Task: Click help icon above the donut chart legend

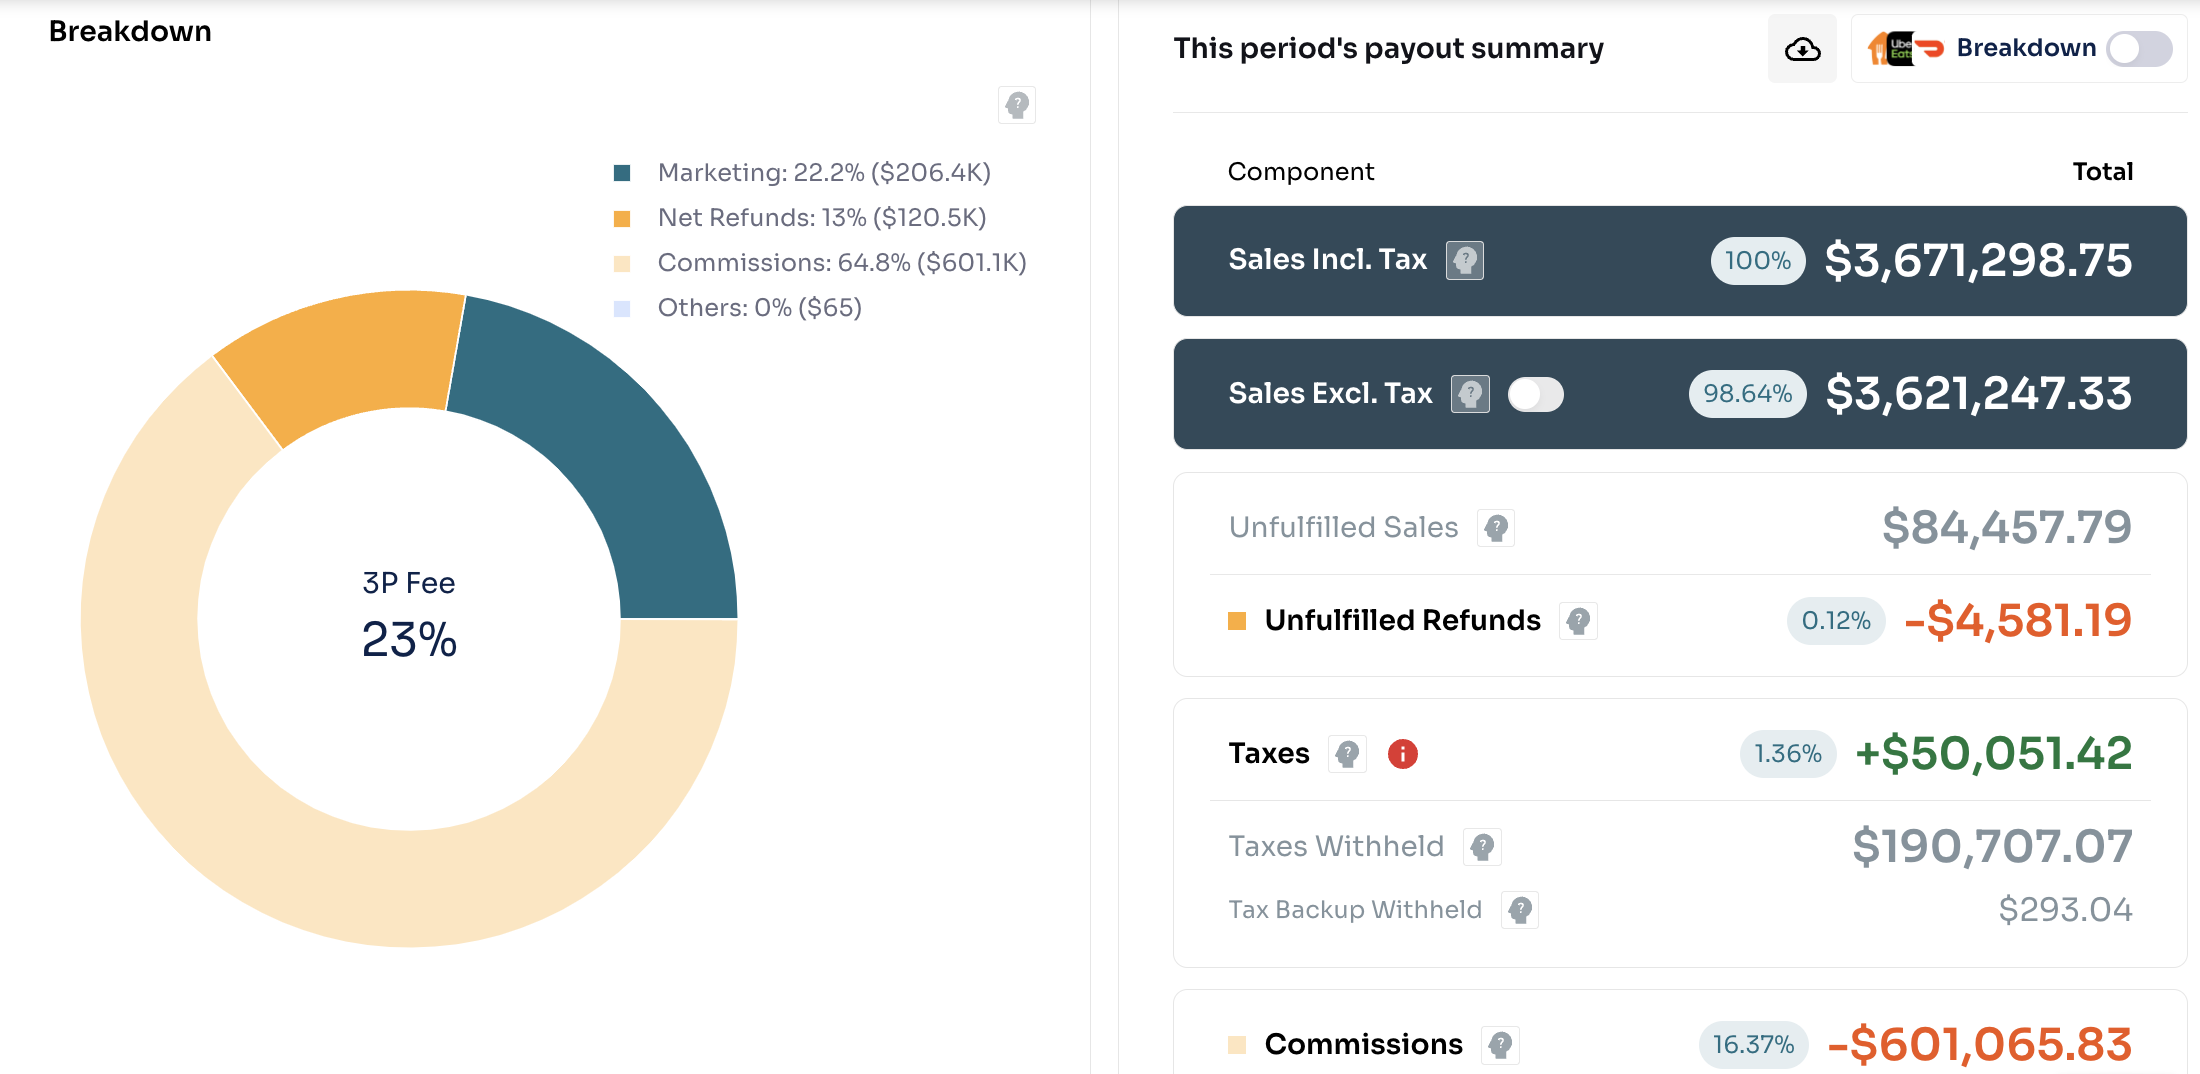Action: [1017, 105]
